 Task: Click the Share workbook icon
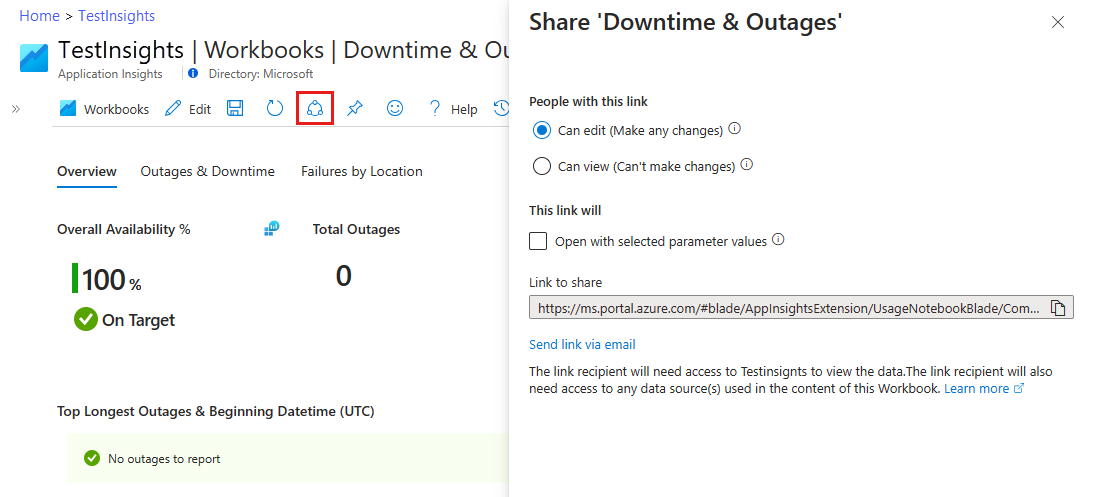[315, 108]
